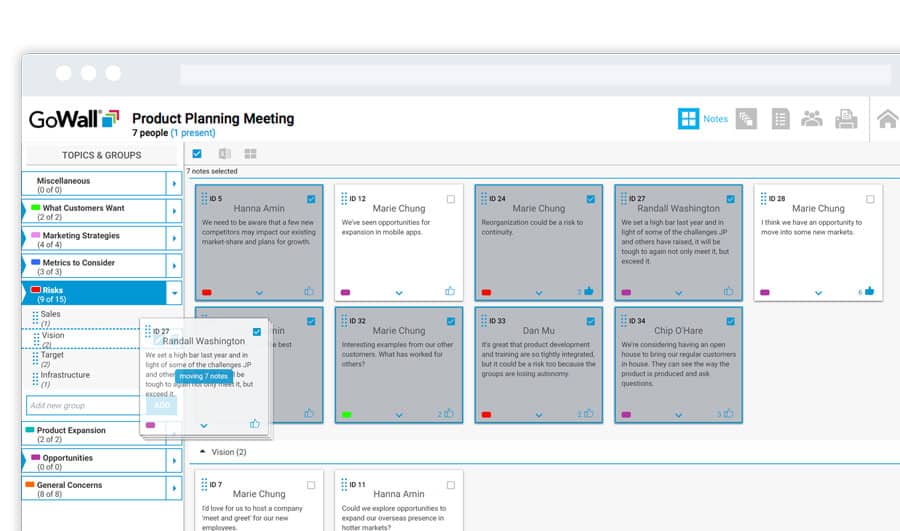Click the "(1 present)" link
Viewport: 900px width, 531px height.
tap(192, 133)
